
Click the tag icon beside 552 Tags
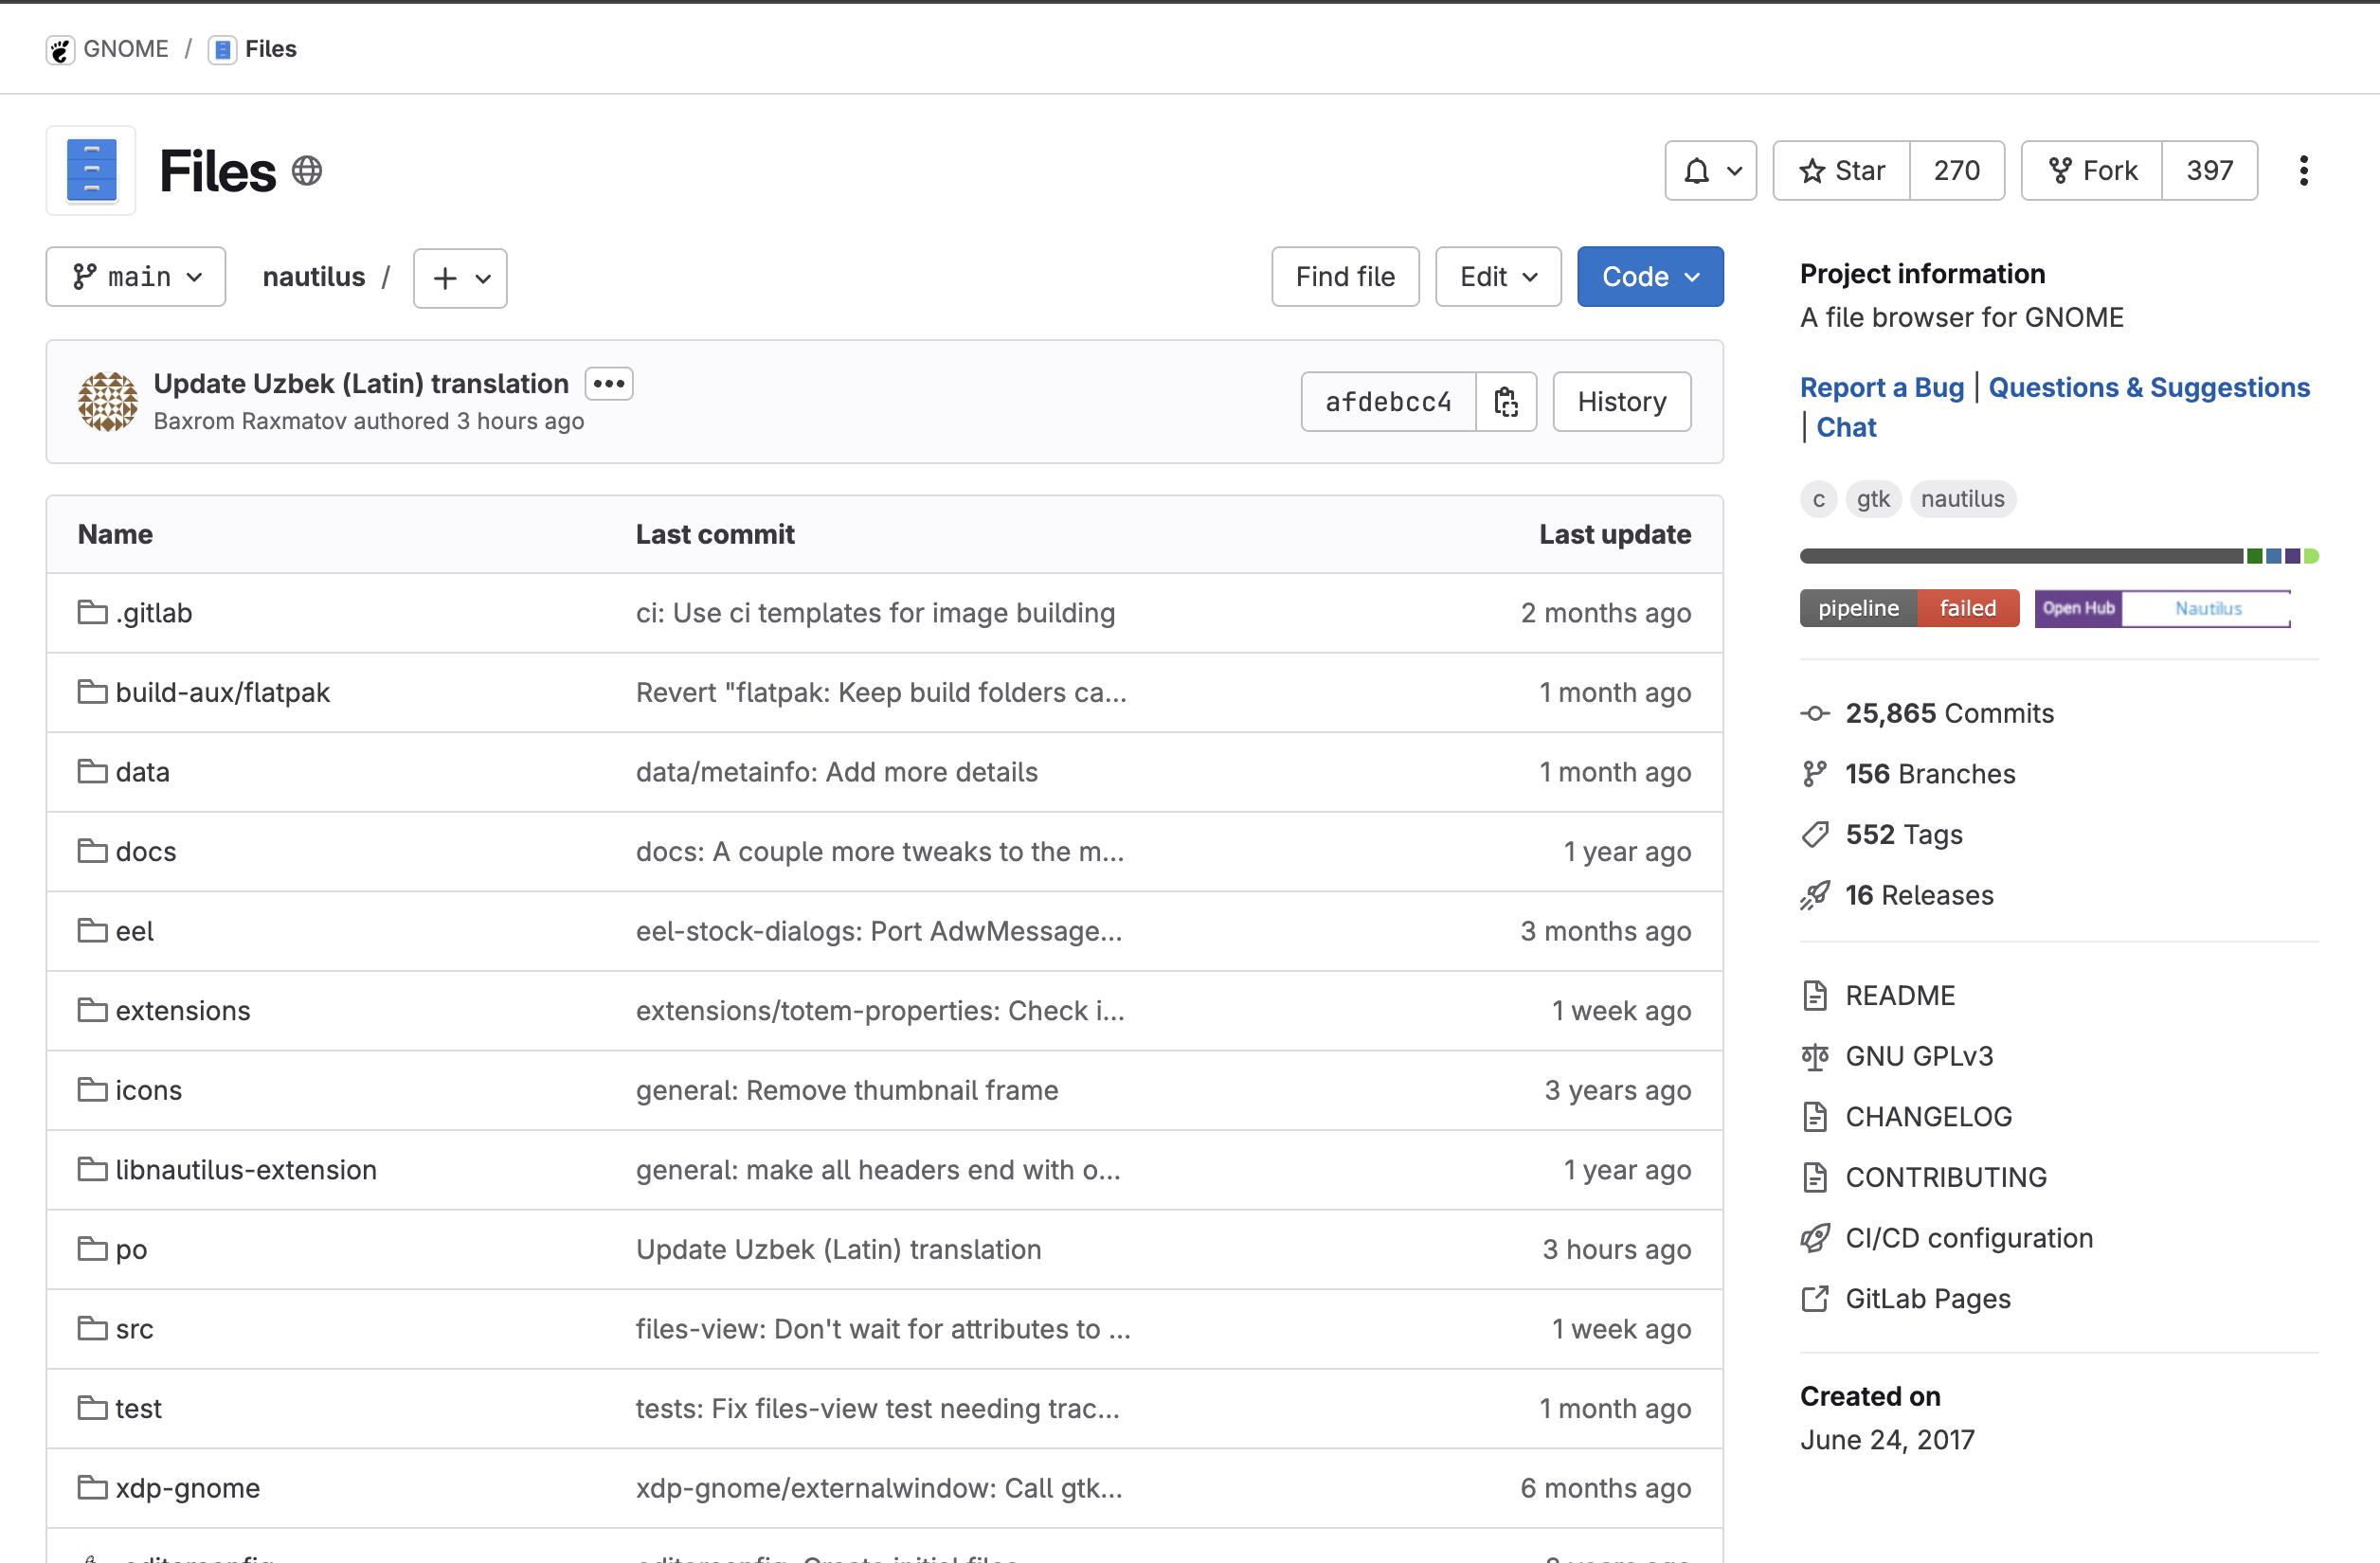pyautogui.click(x=1815, y=834)
